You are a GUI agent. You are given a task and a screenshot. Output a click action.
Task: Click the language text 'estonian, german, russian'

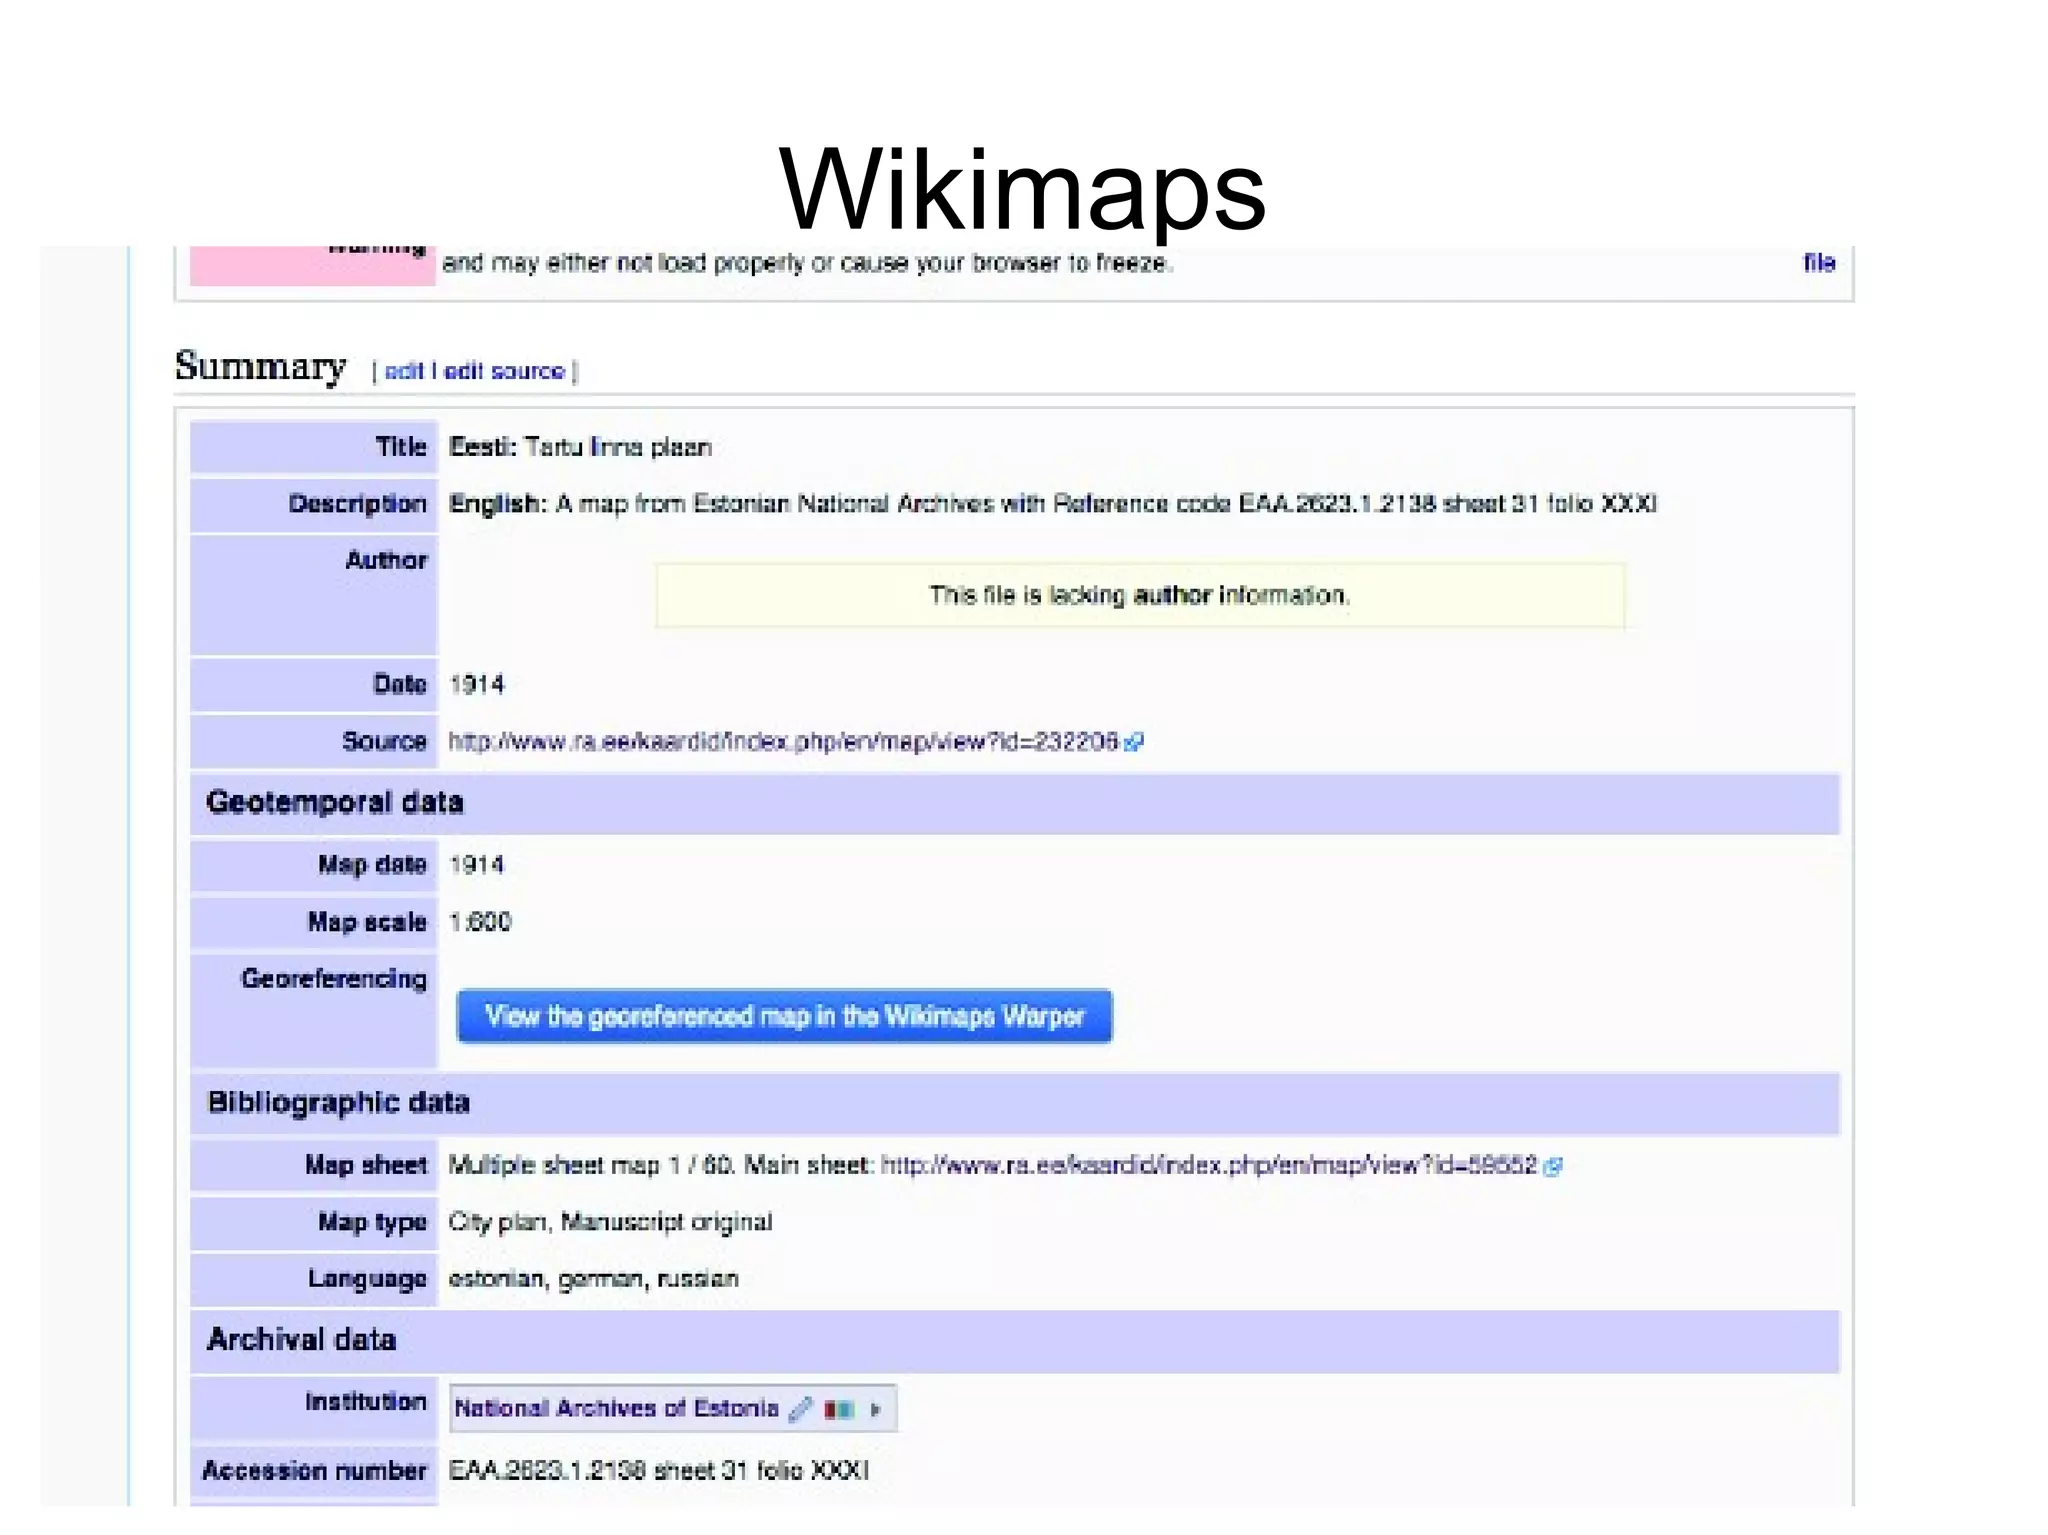tap(593, 1279)
